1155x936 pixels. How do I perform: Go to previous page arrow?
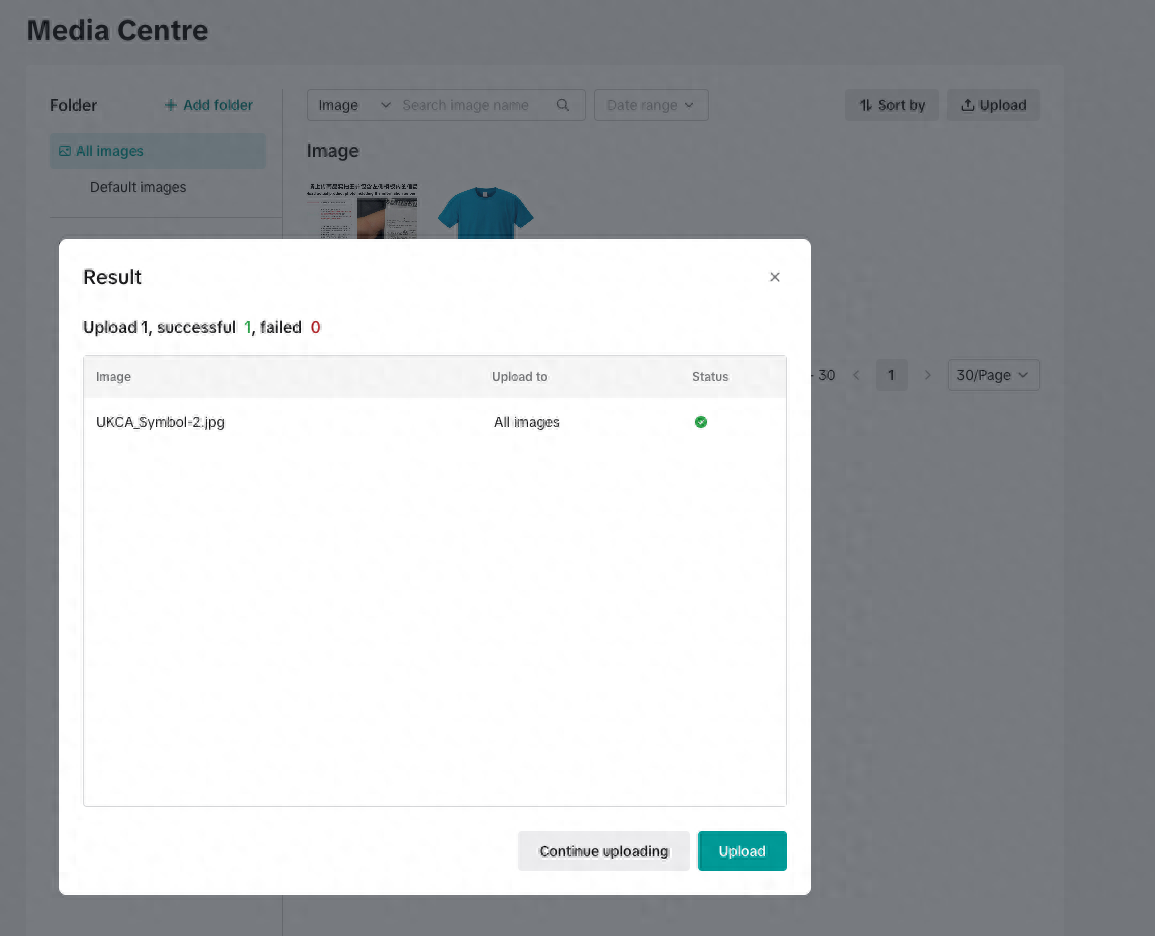point(856,376)
